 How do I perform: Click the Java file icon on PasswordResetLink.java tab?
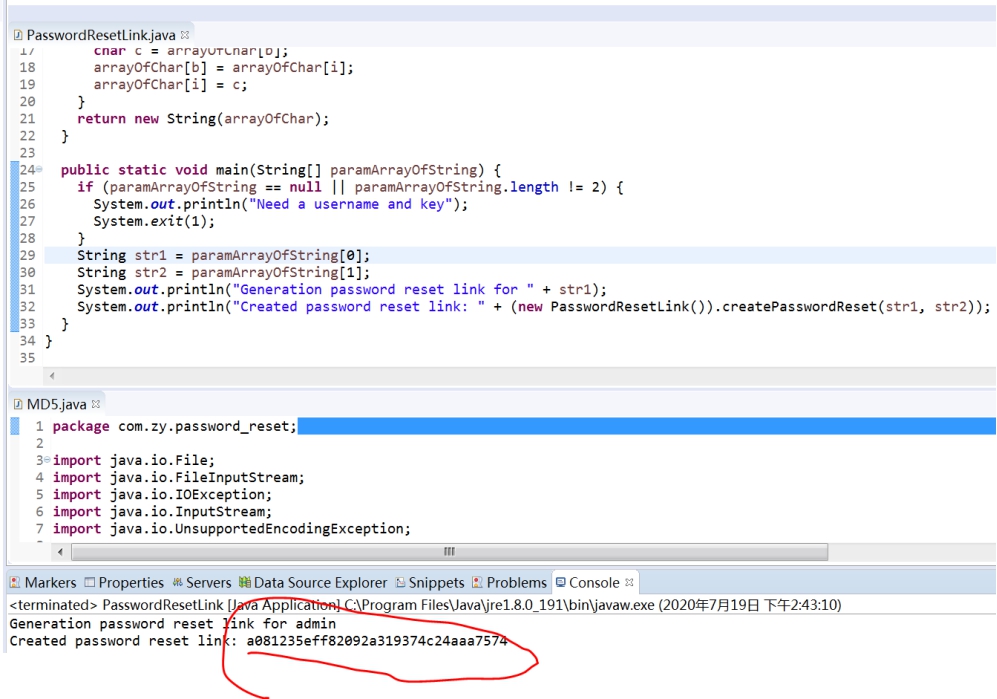click(x=18, y=35)
